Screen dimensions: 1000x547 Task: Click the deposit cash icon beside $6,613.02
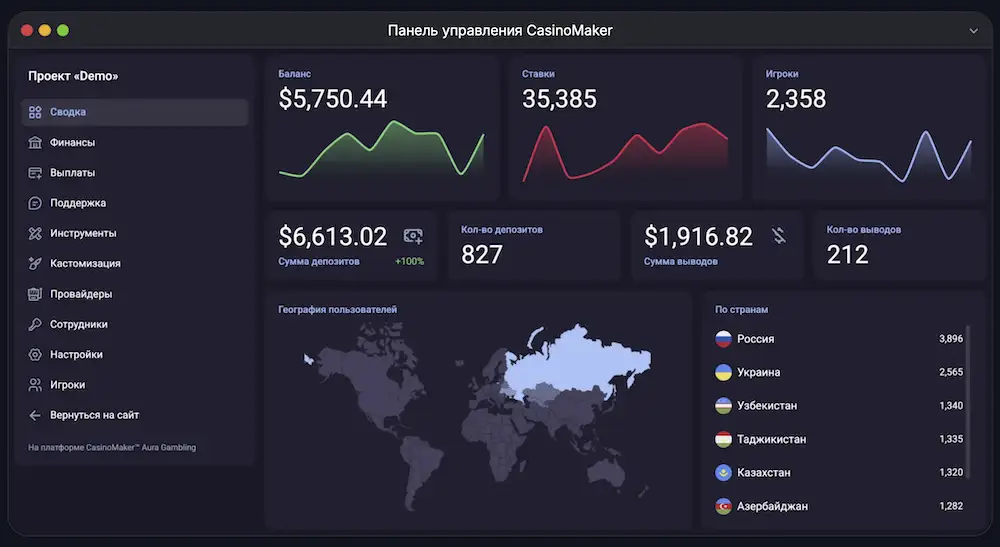[413, 236]
